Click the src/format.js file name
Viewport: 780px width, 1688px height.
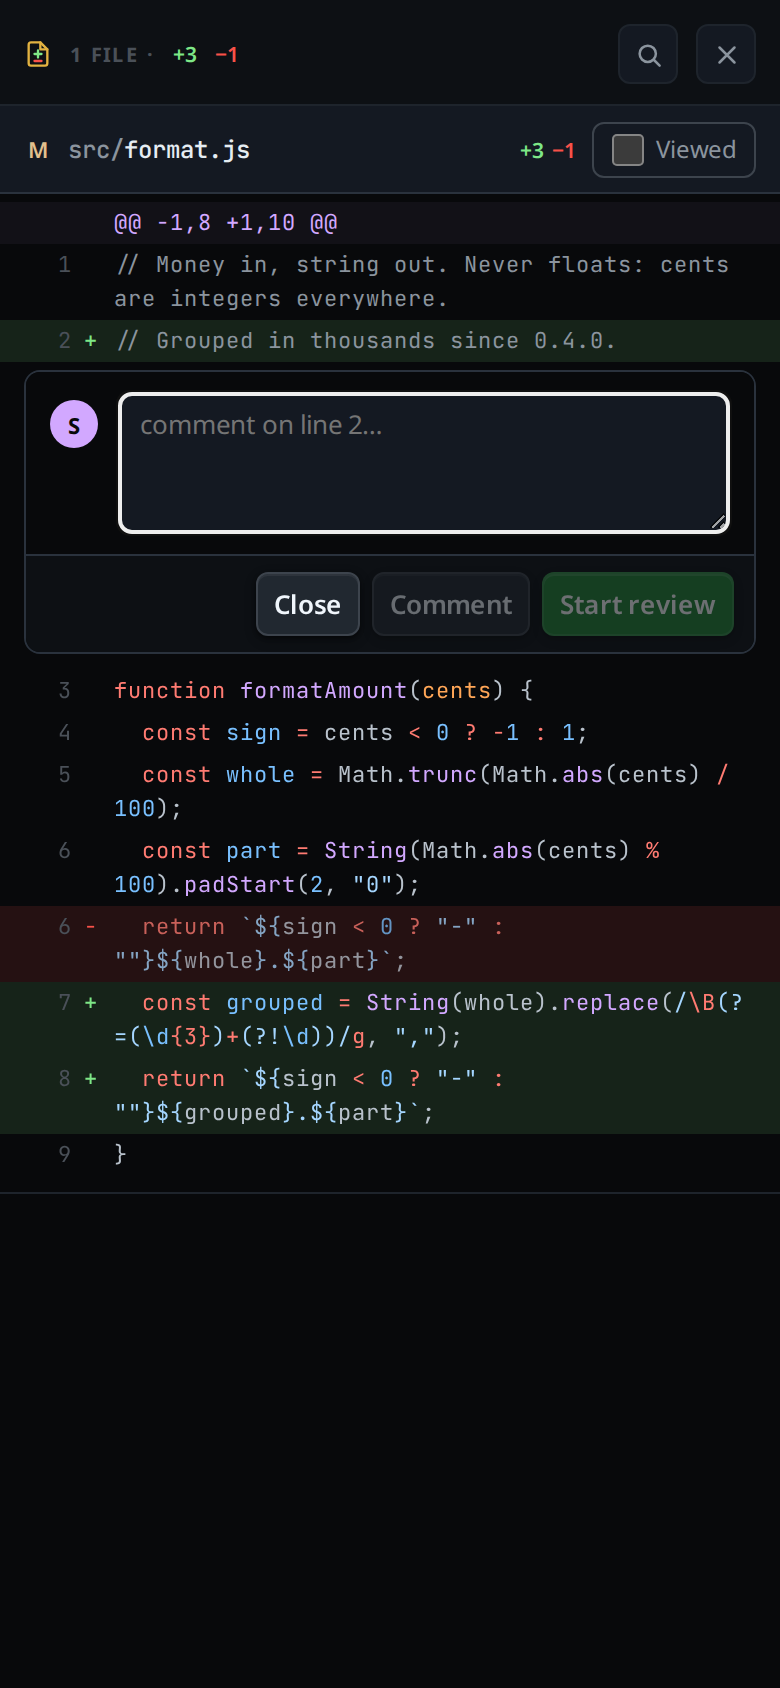[x=159, y=150]
